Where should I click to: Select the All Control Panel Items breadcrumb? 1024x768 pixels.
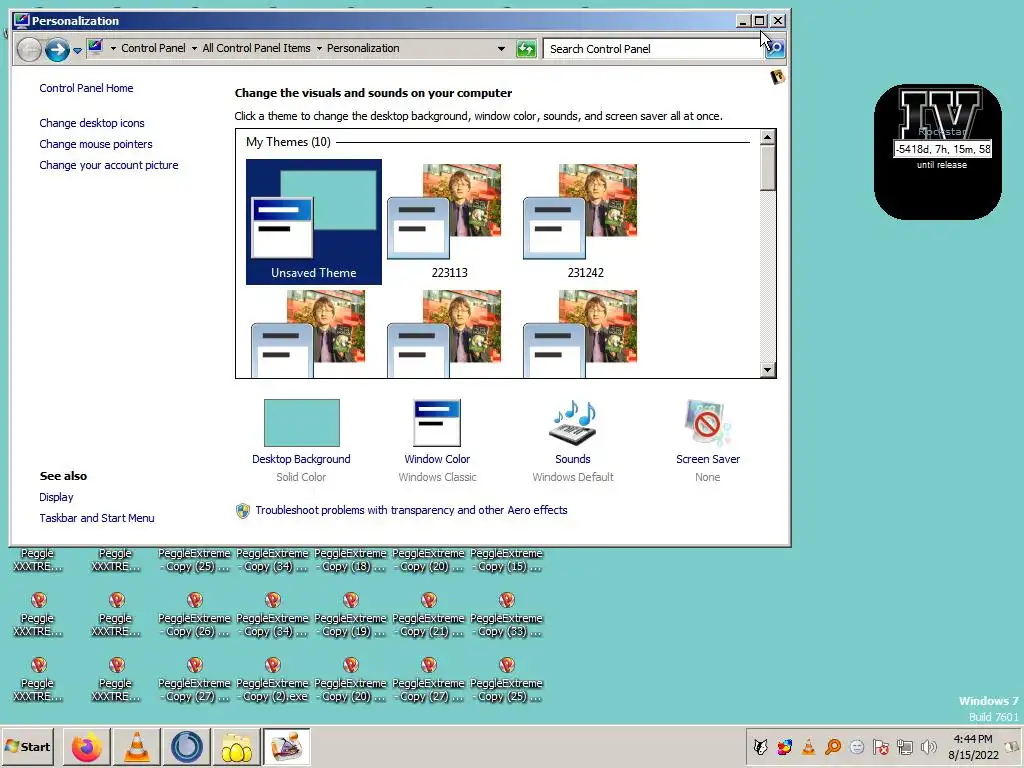point(256,48)
